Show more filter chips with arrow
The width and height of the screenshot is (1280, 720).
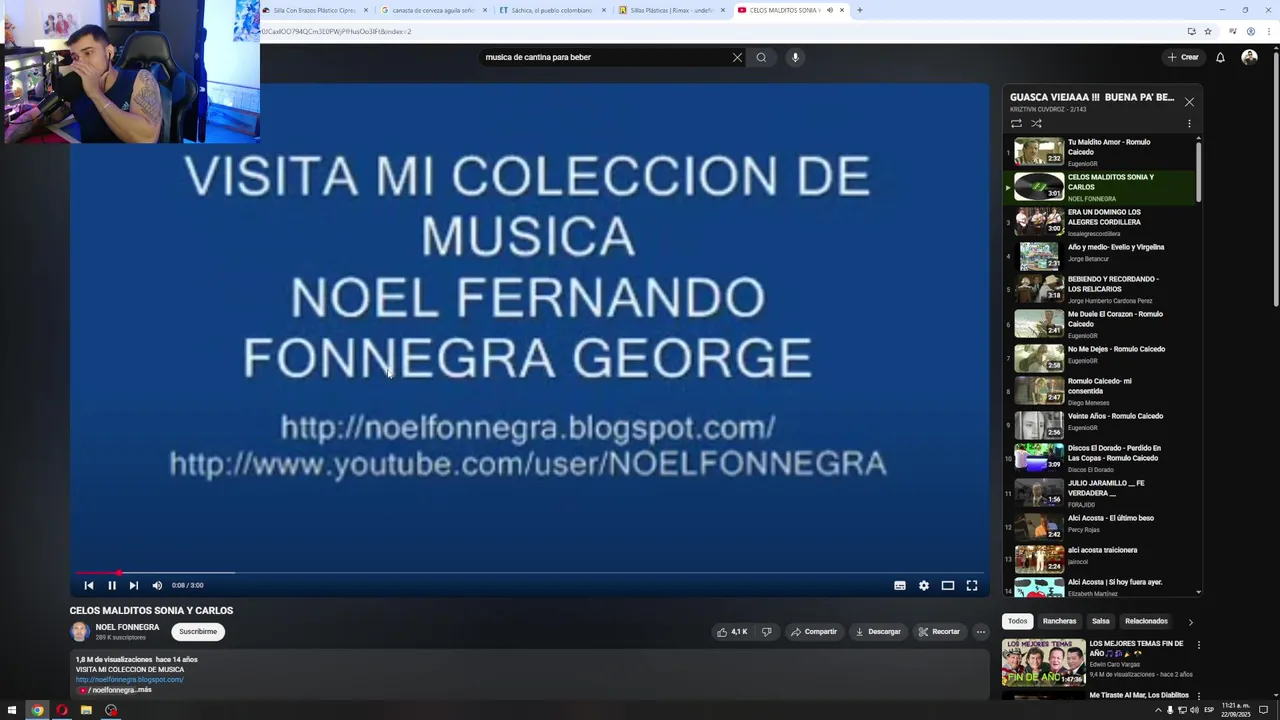pyautogui.click(x=1190, y=621)
